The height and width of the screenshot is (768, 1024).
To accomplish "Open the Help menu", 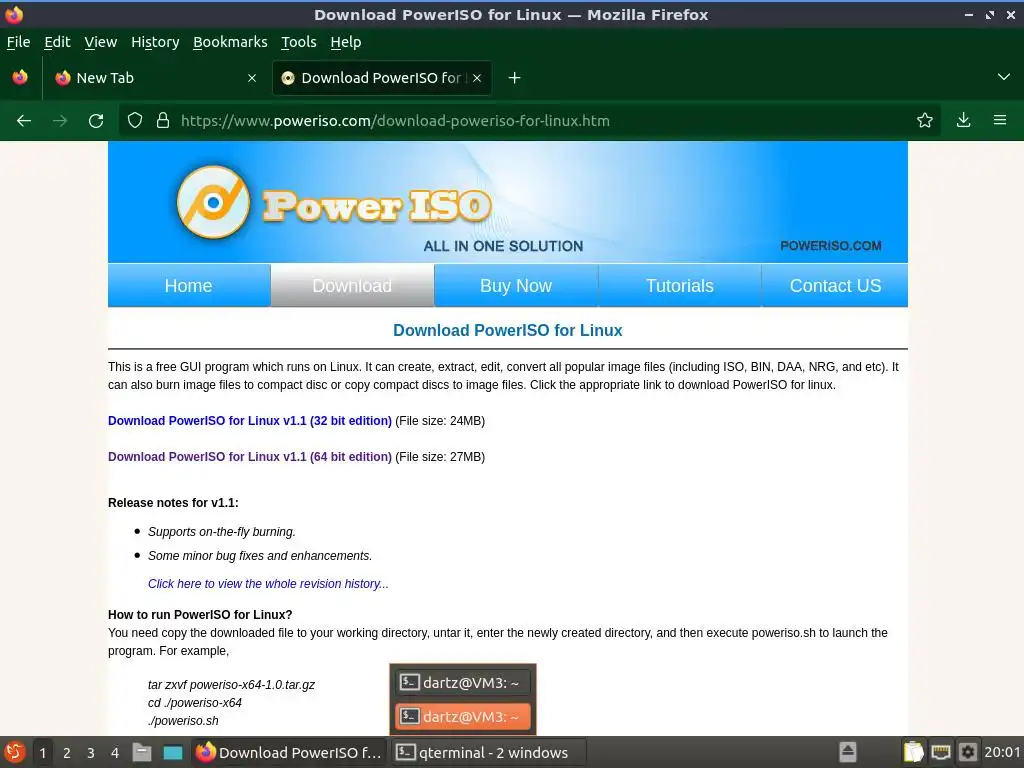I will pyautogui.click(x=345, y=42).
